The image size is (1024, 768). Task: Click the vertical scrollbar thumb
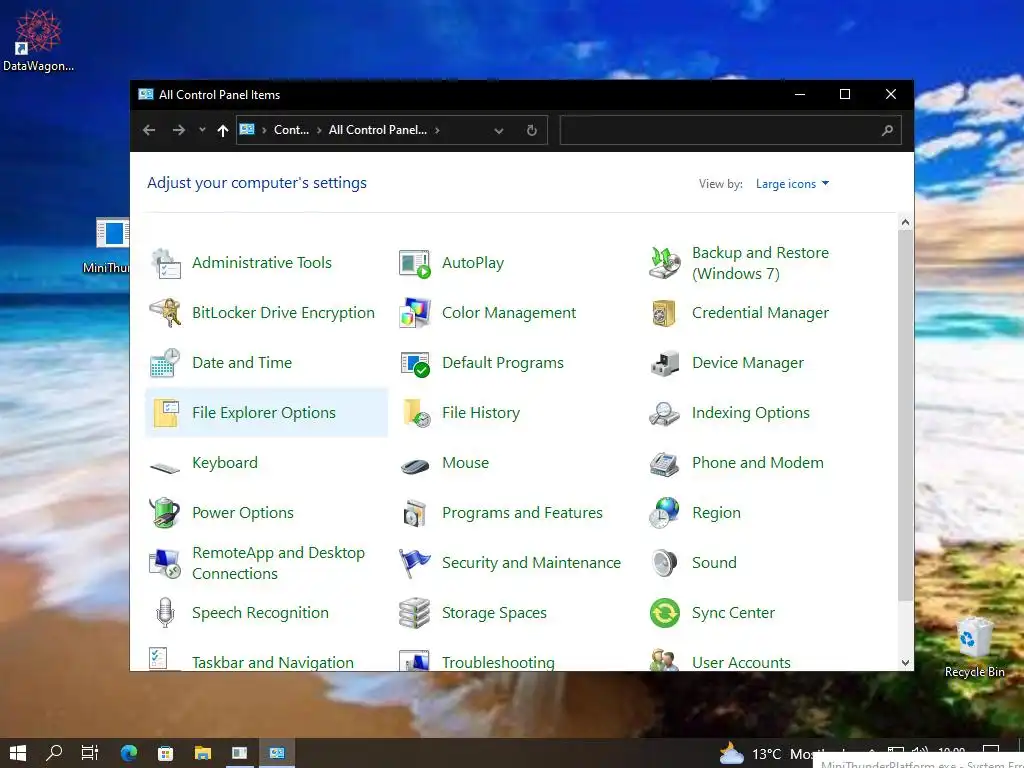point(905,415)
